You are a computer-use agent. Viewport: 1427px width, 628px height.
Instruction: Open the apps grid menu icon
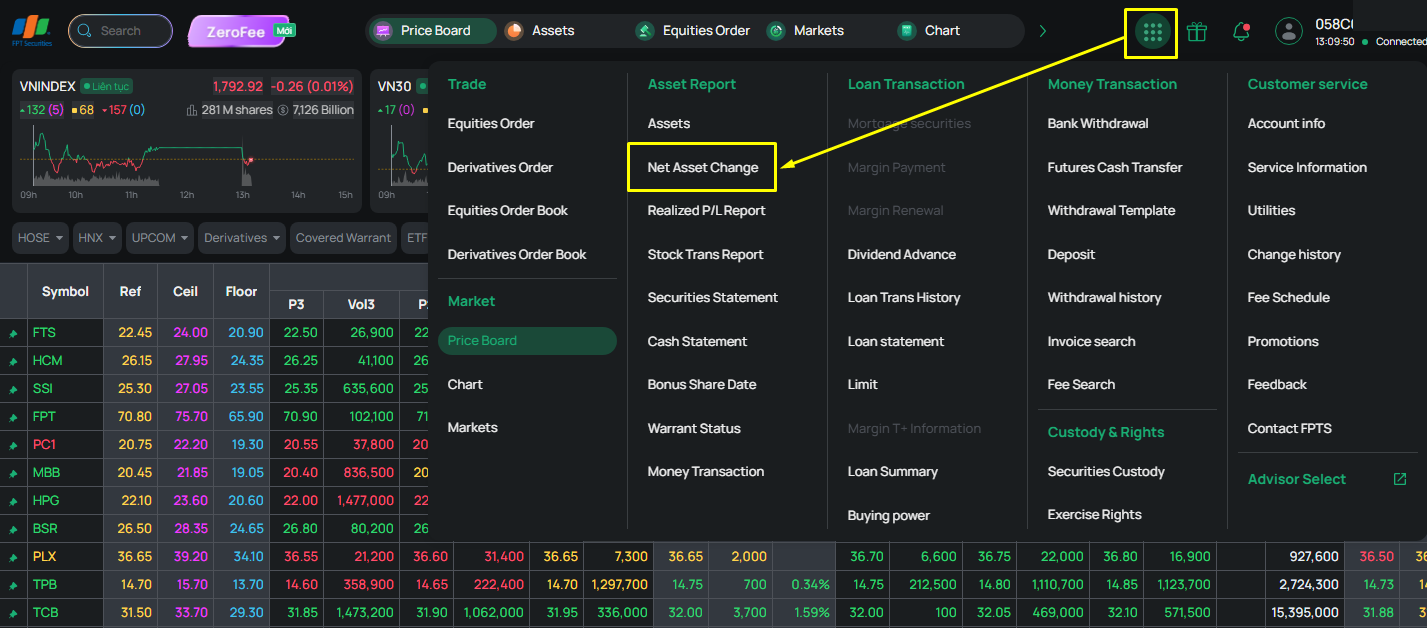click(1152, 32)
